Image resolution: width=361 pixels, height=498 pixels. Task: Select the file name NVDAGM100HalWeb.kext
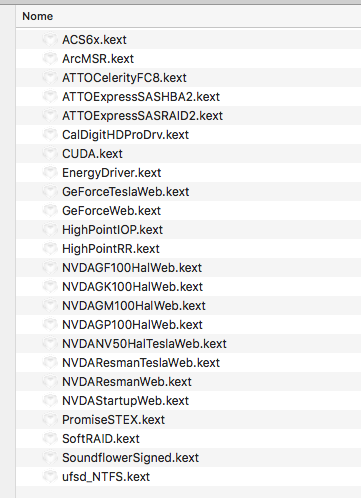click(134, 306)
